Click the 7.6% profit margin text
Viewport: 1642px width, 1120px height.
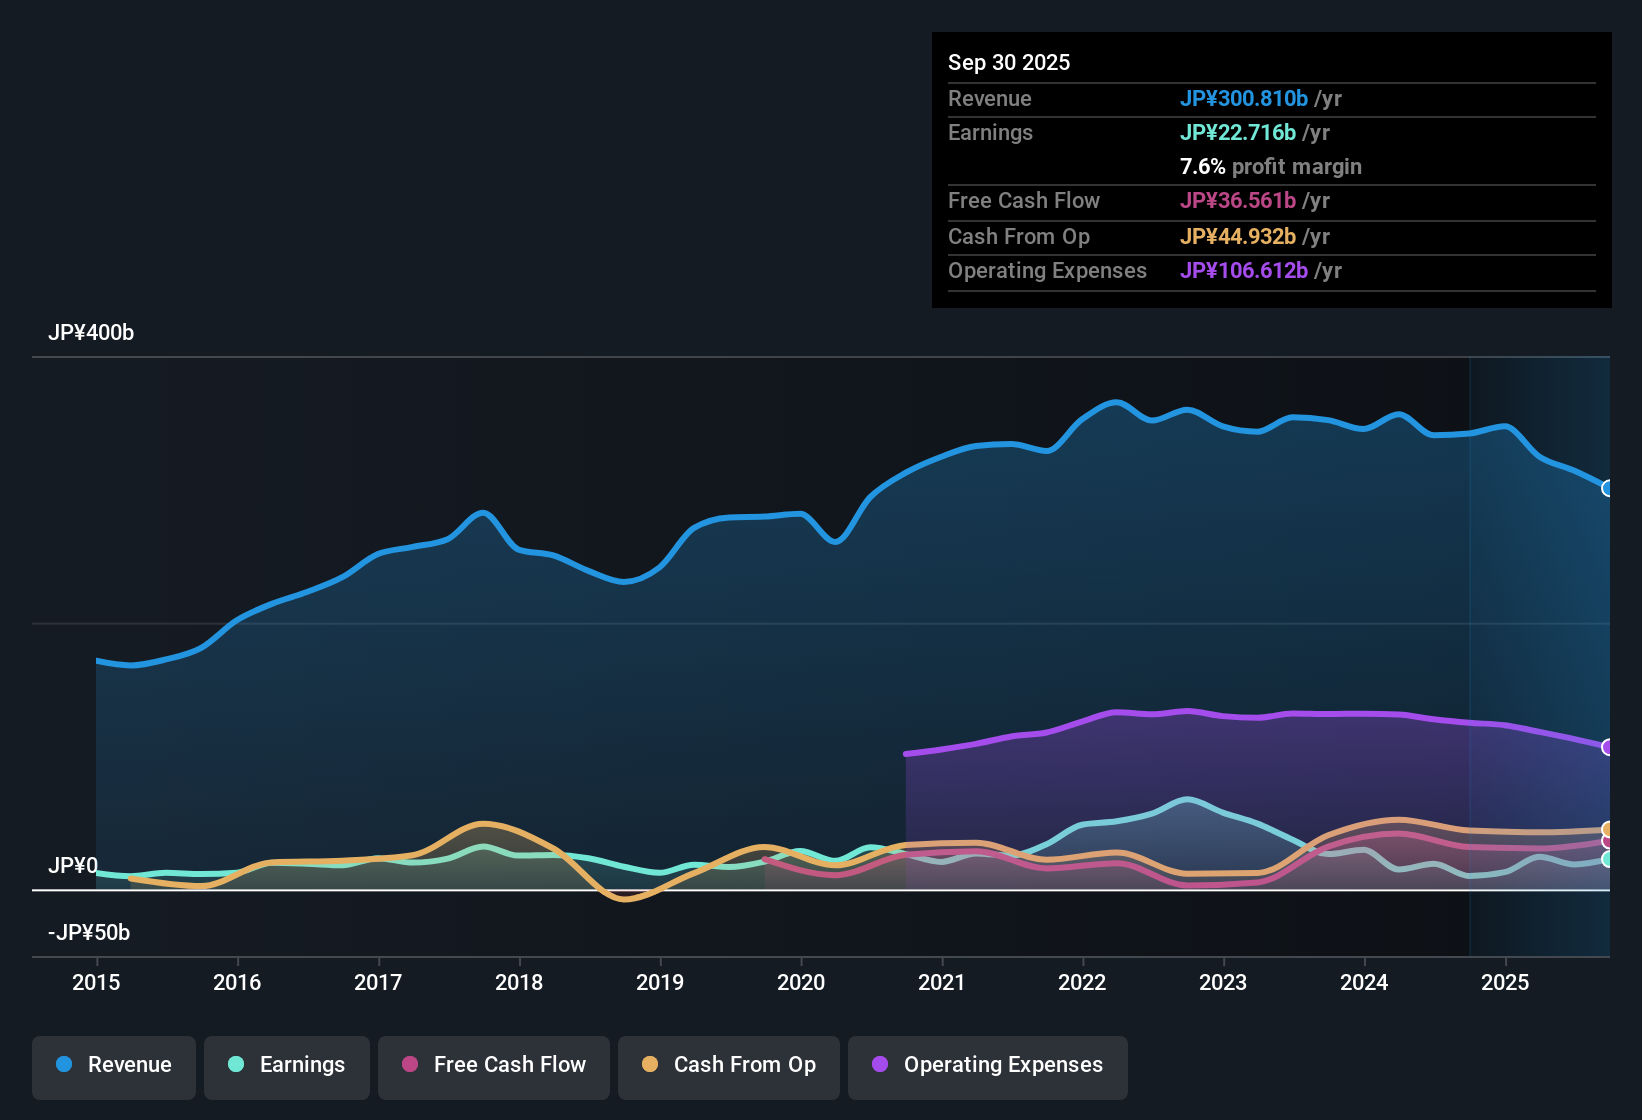tap(1271, 167)
